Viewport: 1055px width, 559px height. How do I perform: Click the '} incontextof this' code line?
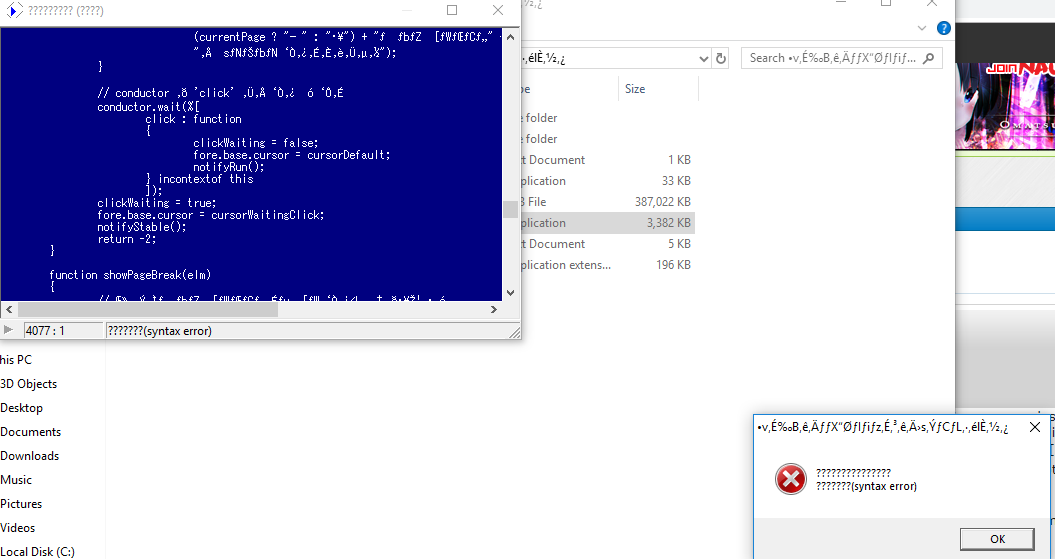click(199, 179)
